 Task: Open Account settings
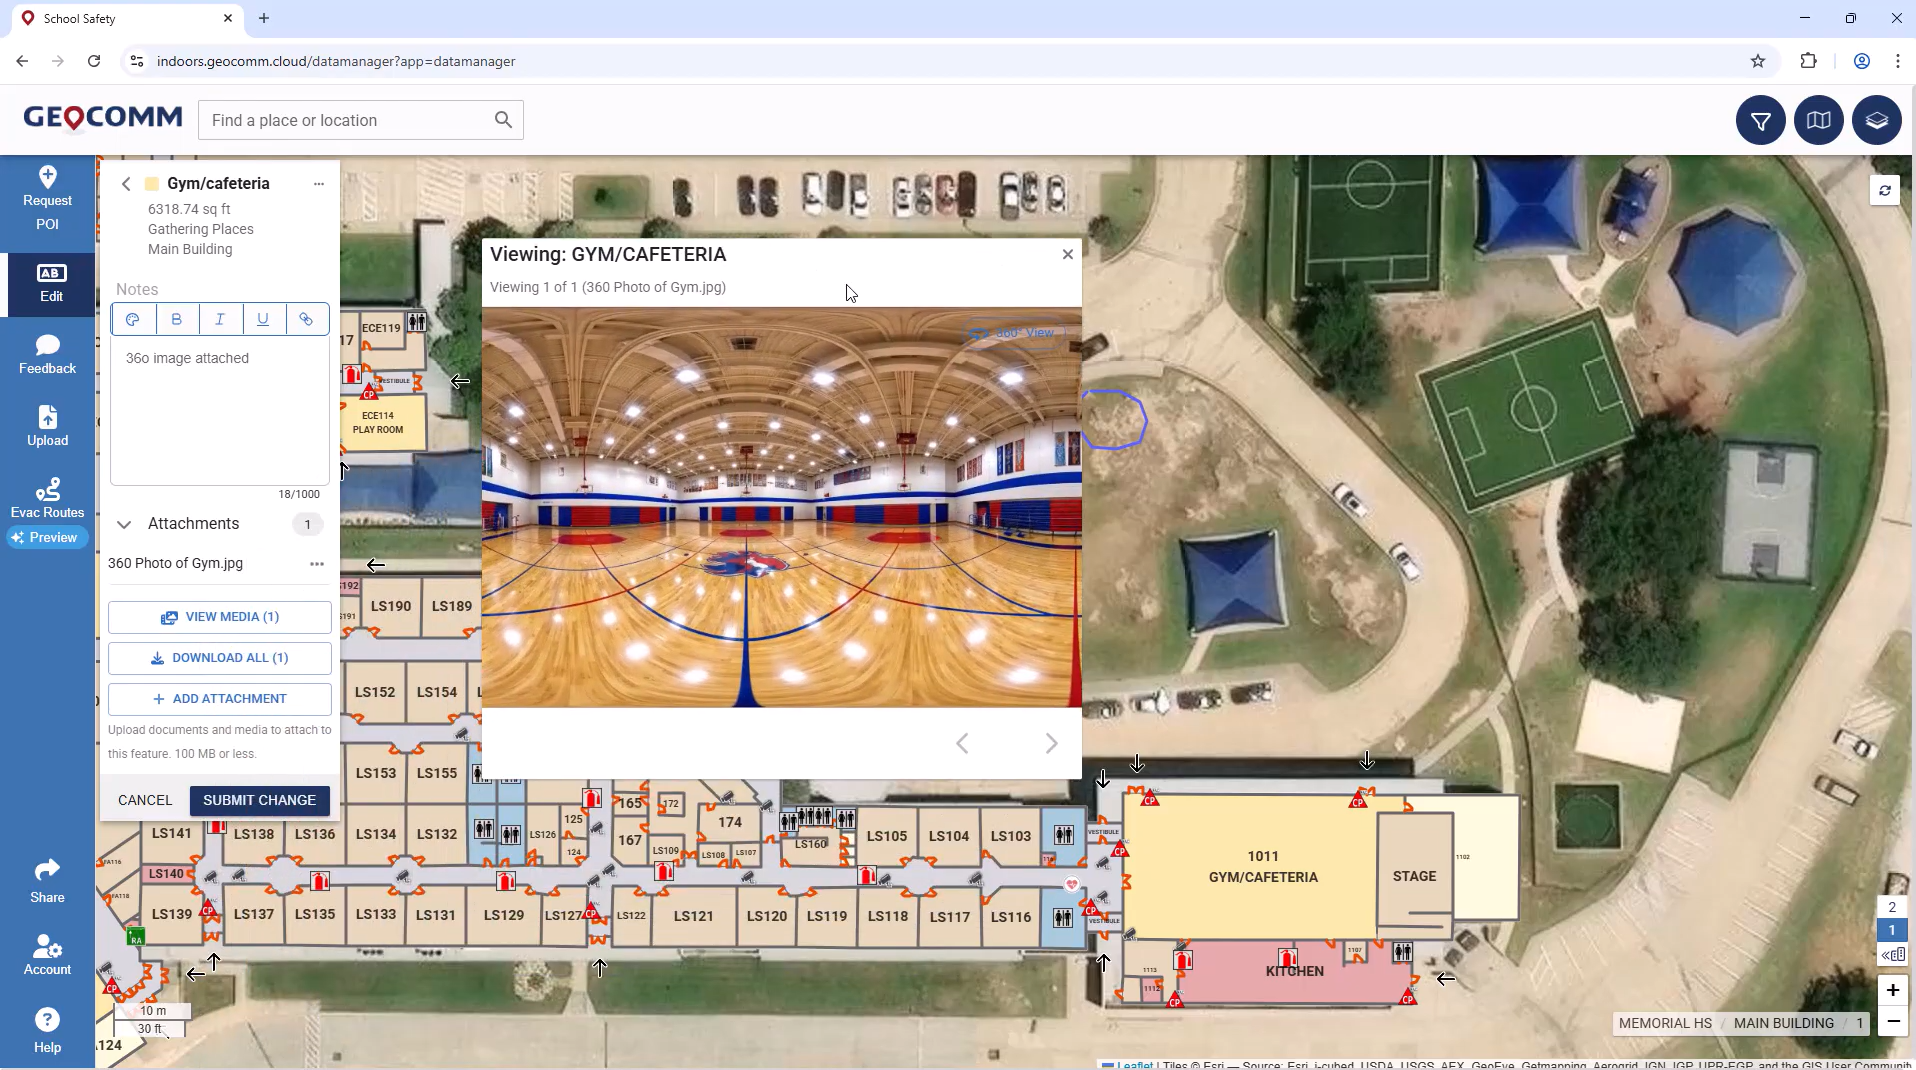click(x=47, y=954)
